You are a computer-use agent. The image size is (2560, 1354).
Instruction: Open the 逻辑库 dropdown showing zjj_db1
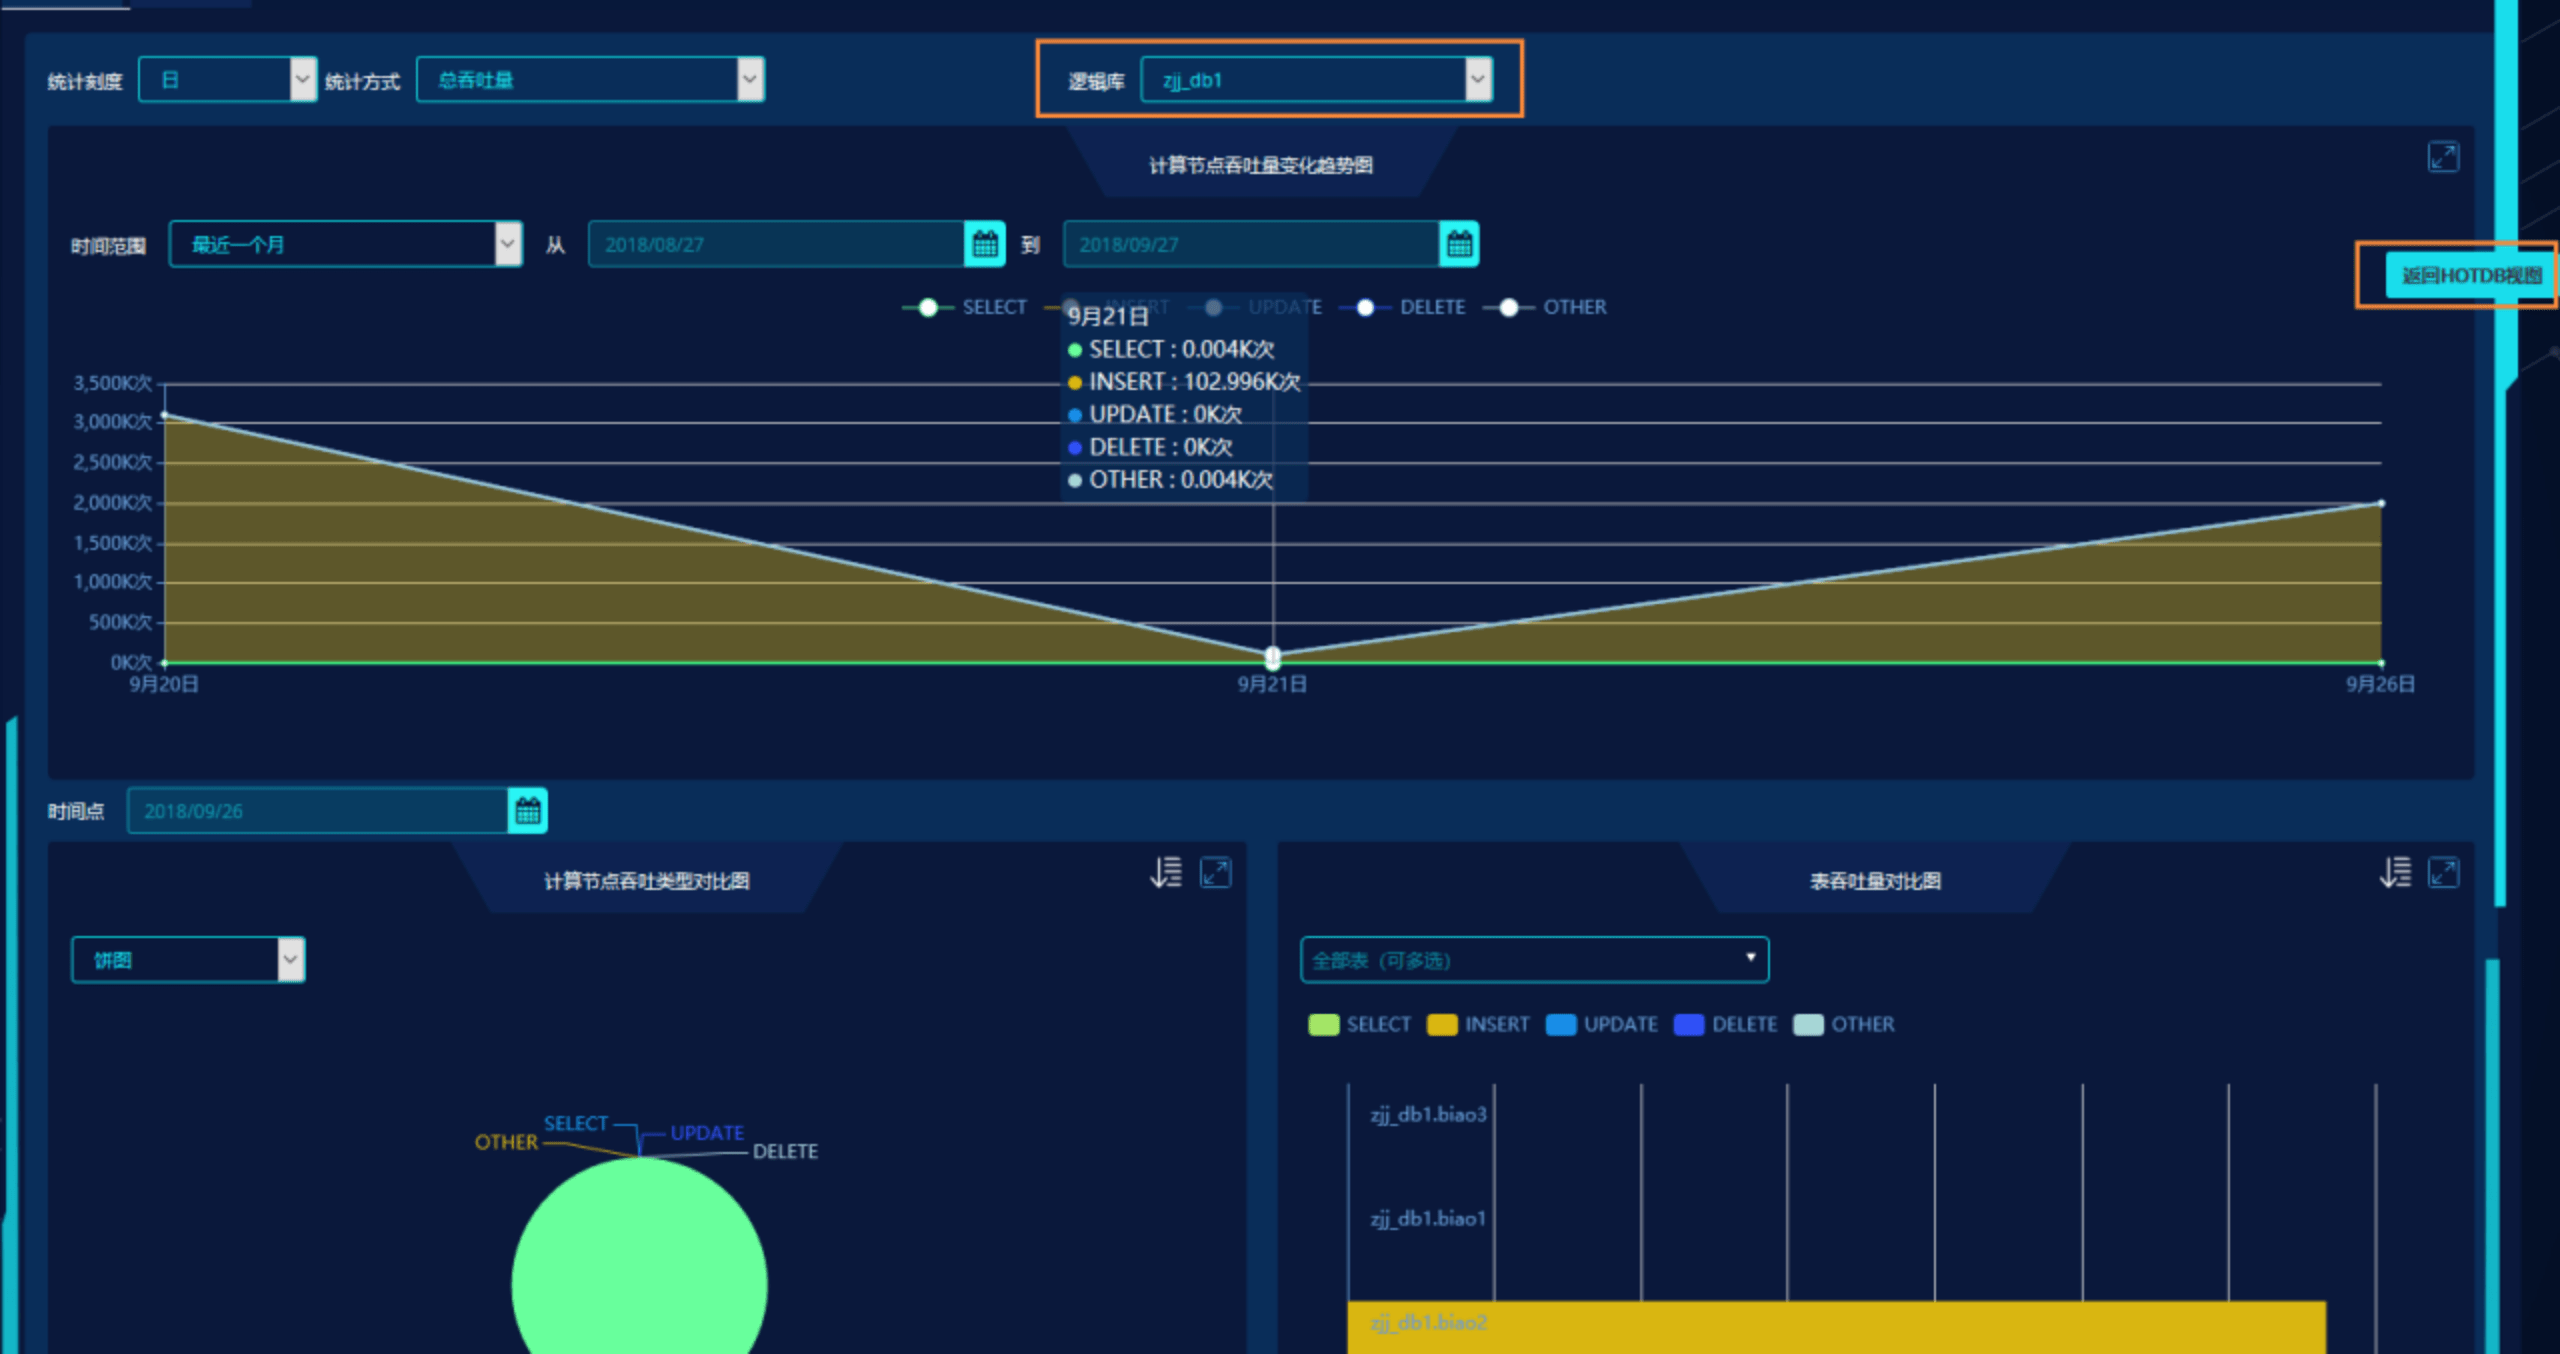point(1316,80)
